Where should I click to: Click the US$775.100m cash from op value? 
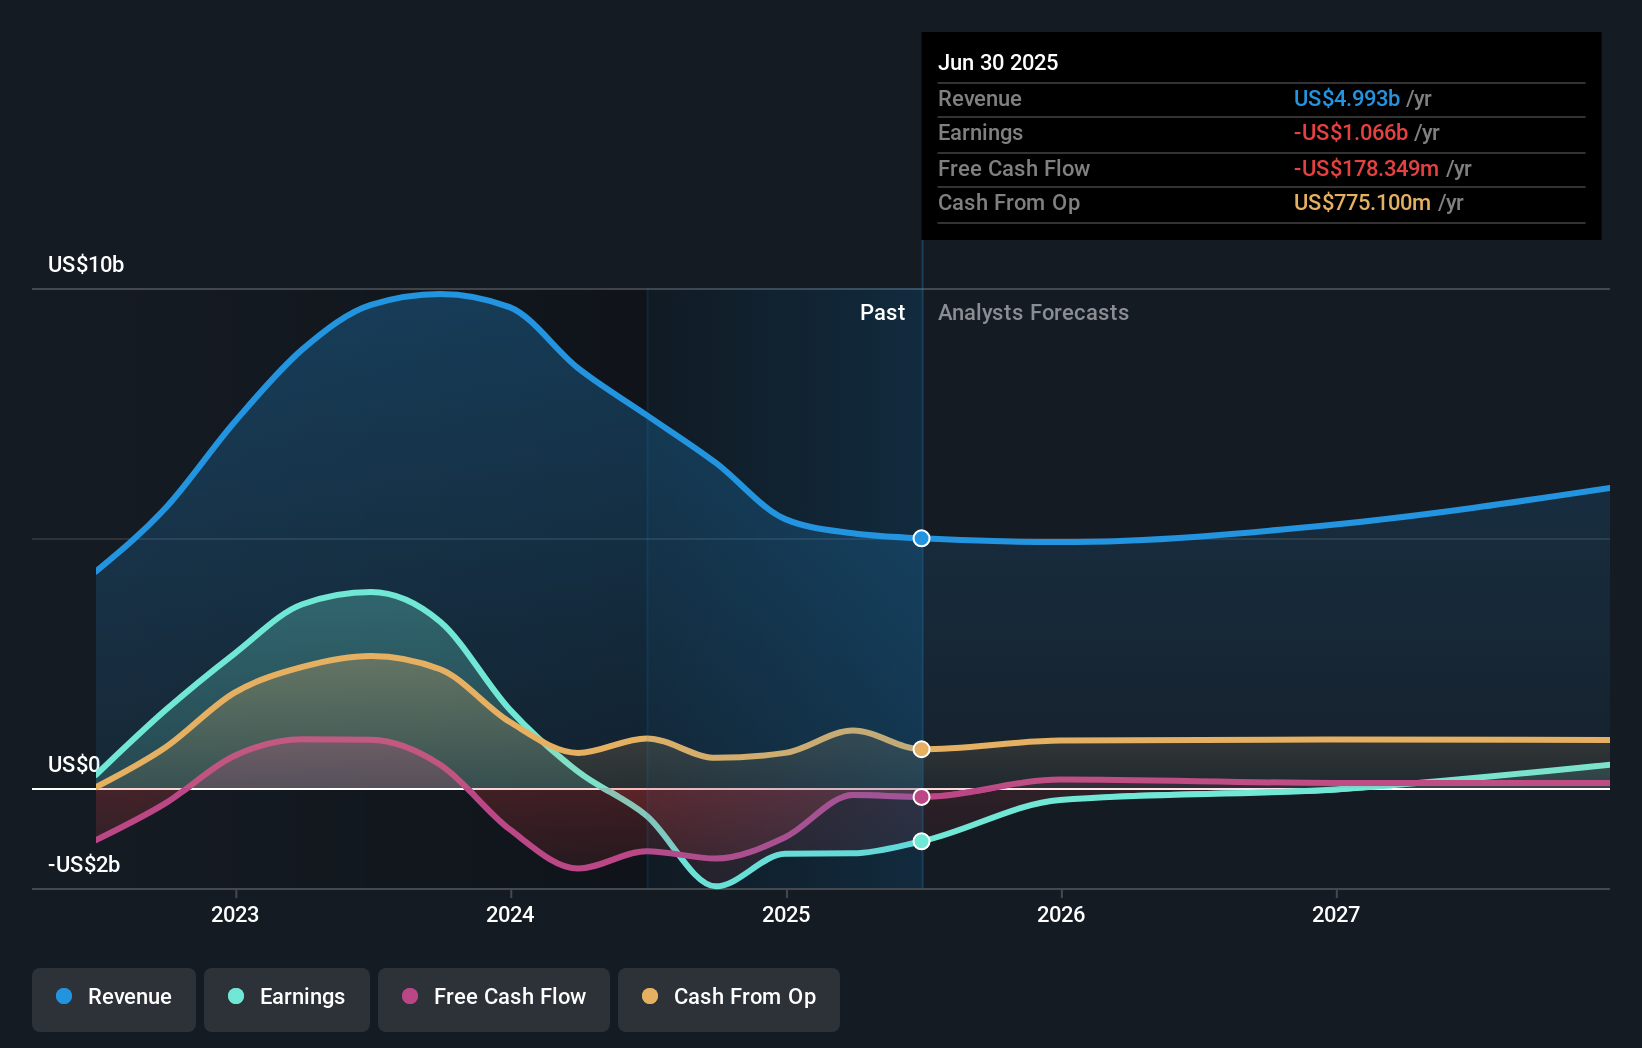(x=1362, y=202)
